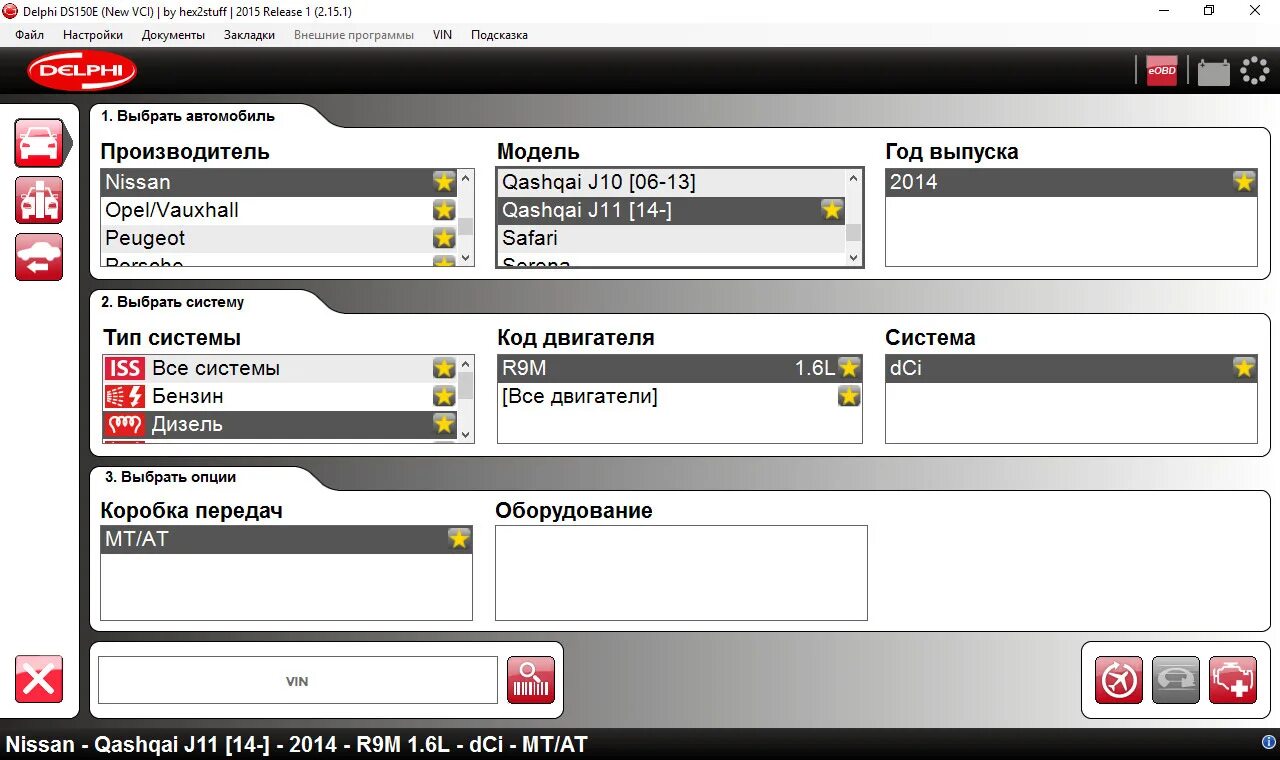1280x760 pixels.
Task: Select Все системы system type
Action: tap(279, 368)
